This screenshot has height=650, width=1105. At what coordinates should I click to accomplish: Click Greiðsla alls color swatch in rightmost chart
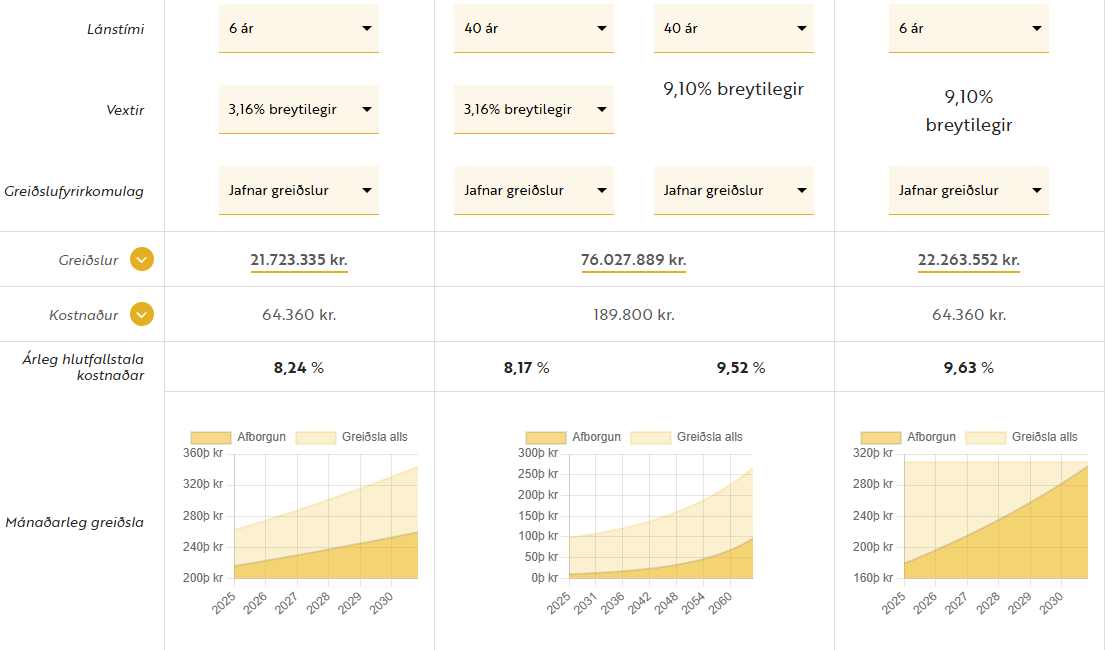click(x=985, y=437)
